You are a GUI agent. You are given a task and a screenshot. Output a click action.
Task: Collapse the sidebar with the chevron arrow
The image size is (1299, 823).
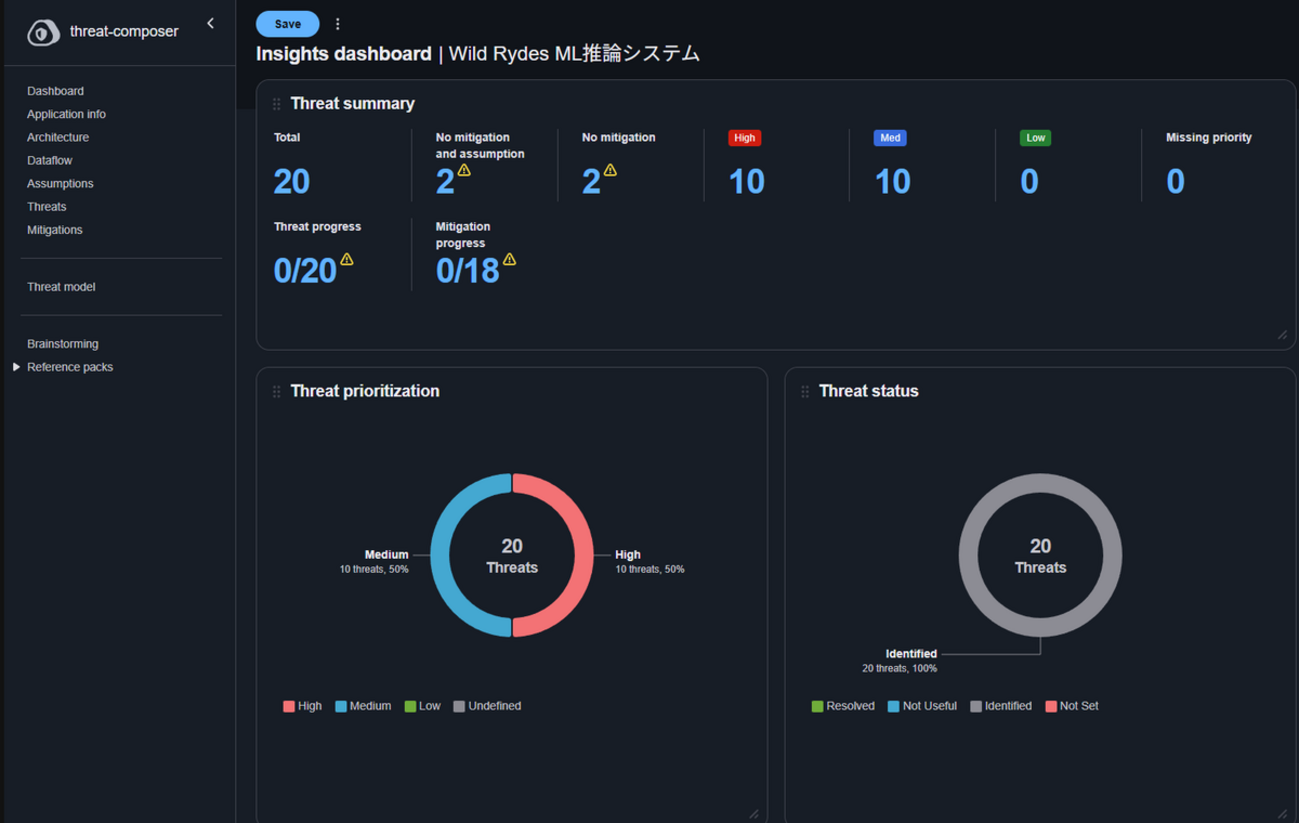(210, 23)
